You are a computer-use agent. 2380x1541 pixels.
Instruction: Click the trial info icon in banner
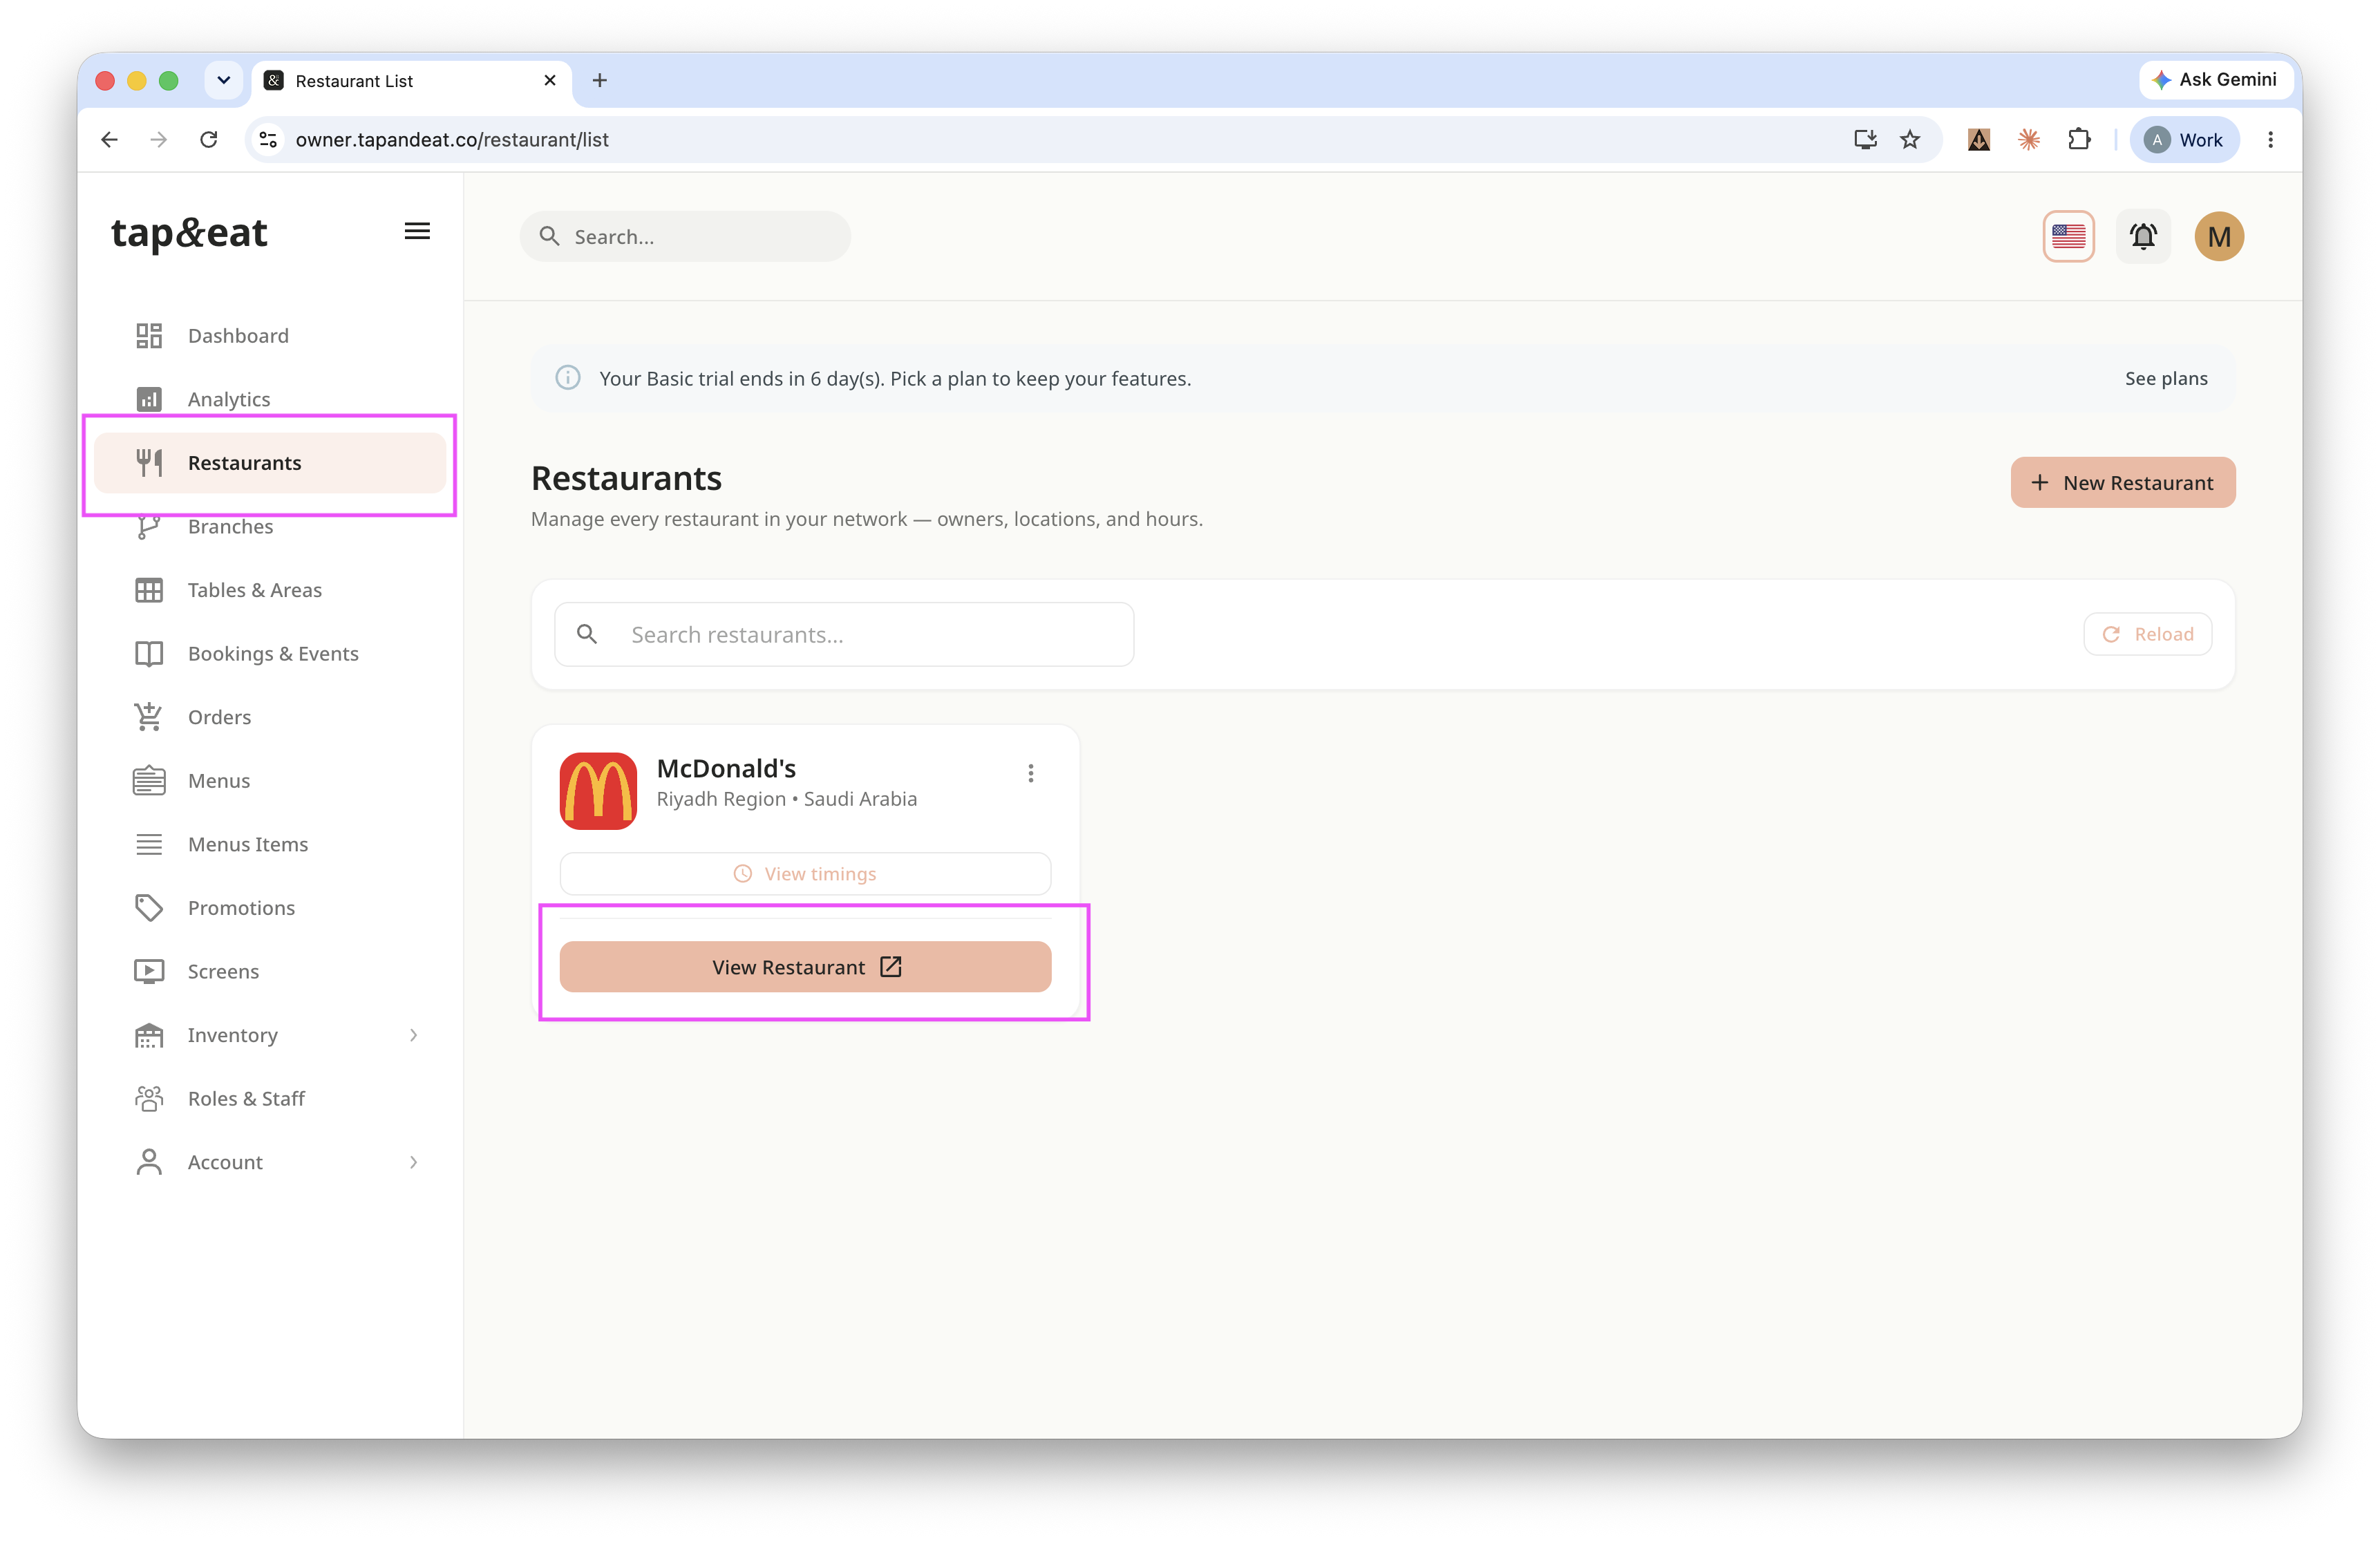568,378
